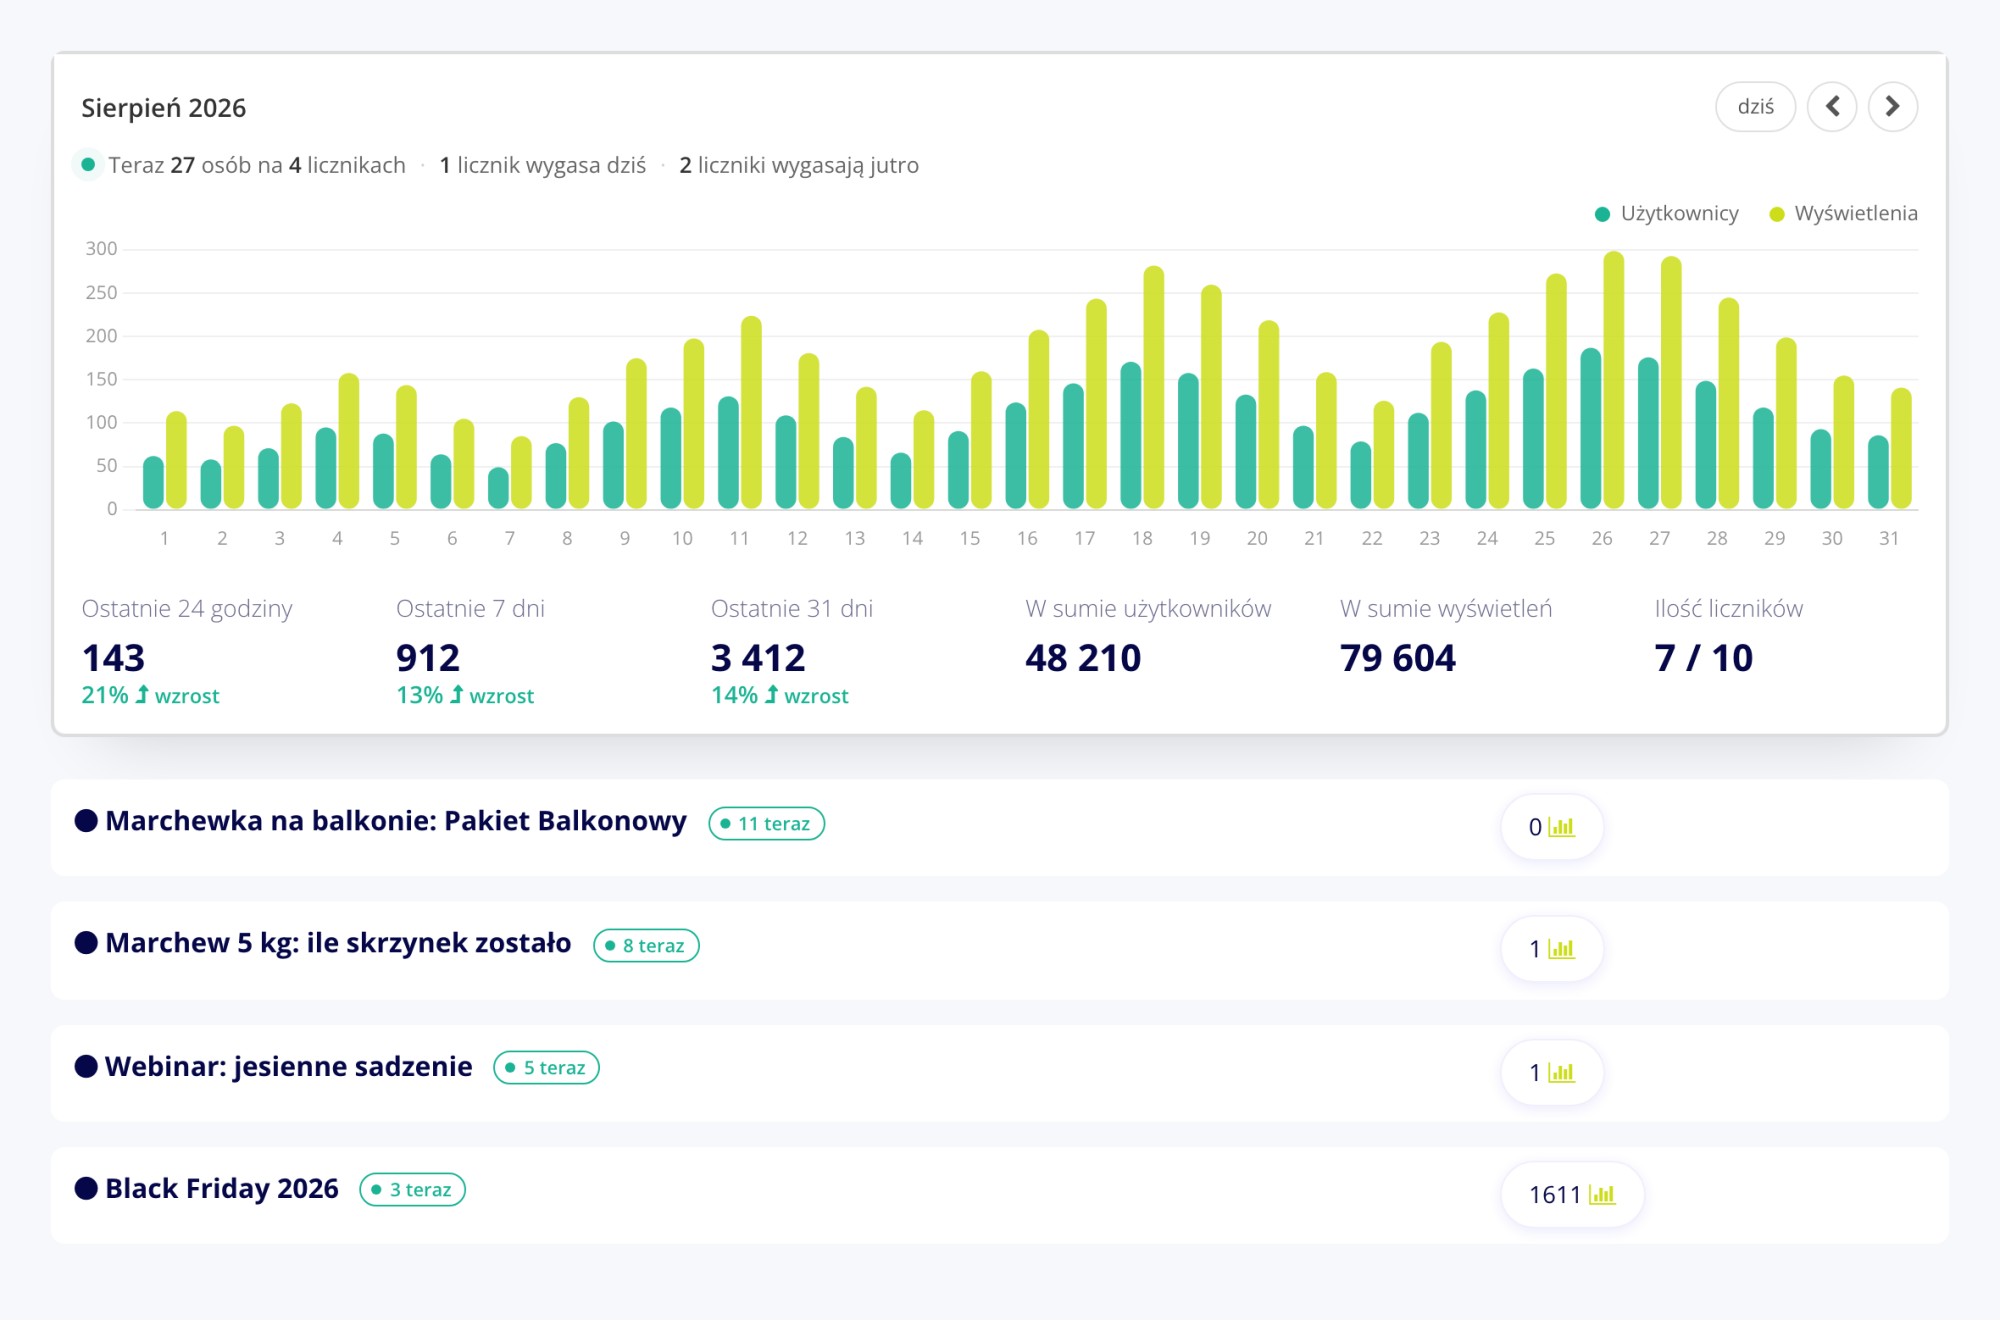Click the green live indicator dot near Teraz

(x=88, y=165)
